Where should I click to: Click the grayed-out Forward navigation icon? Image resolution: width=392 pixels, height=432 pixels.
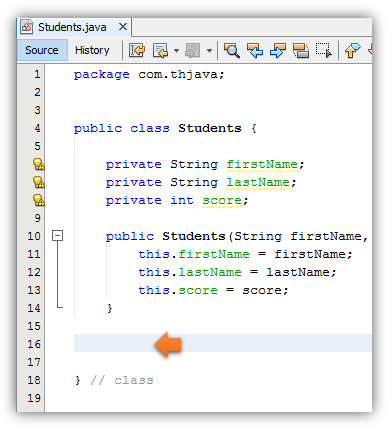(193, 51)
